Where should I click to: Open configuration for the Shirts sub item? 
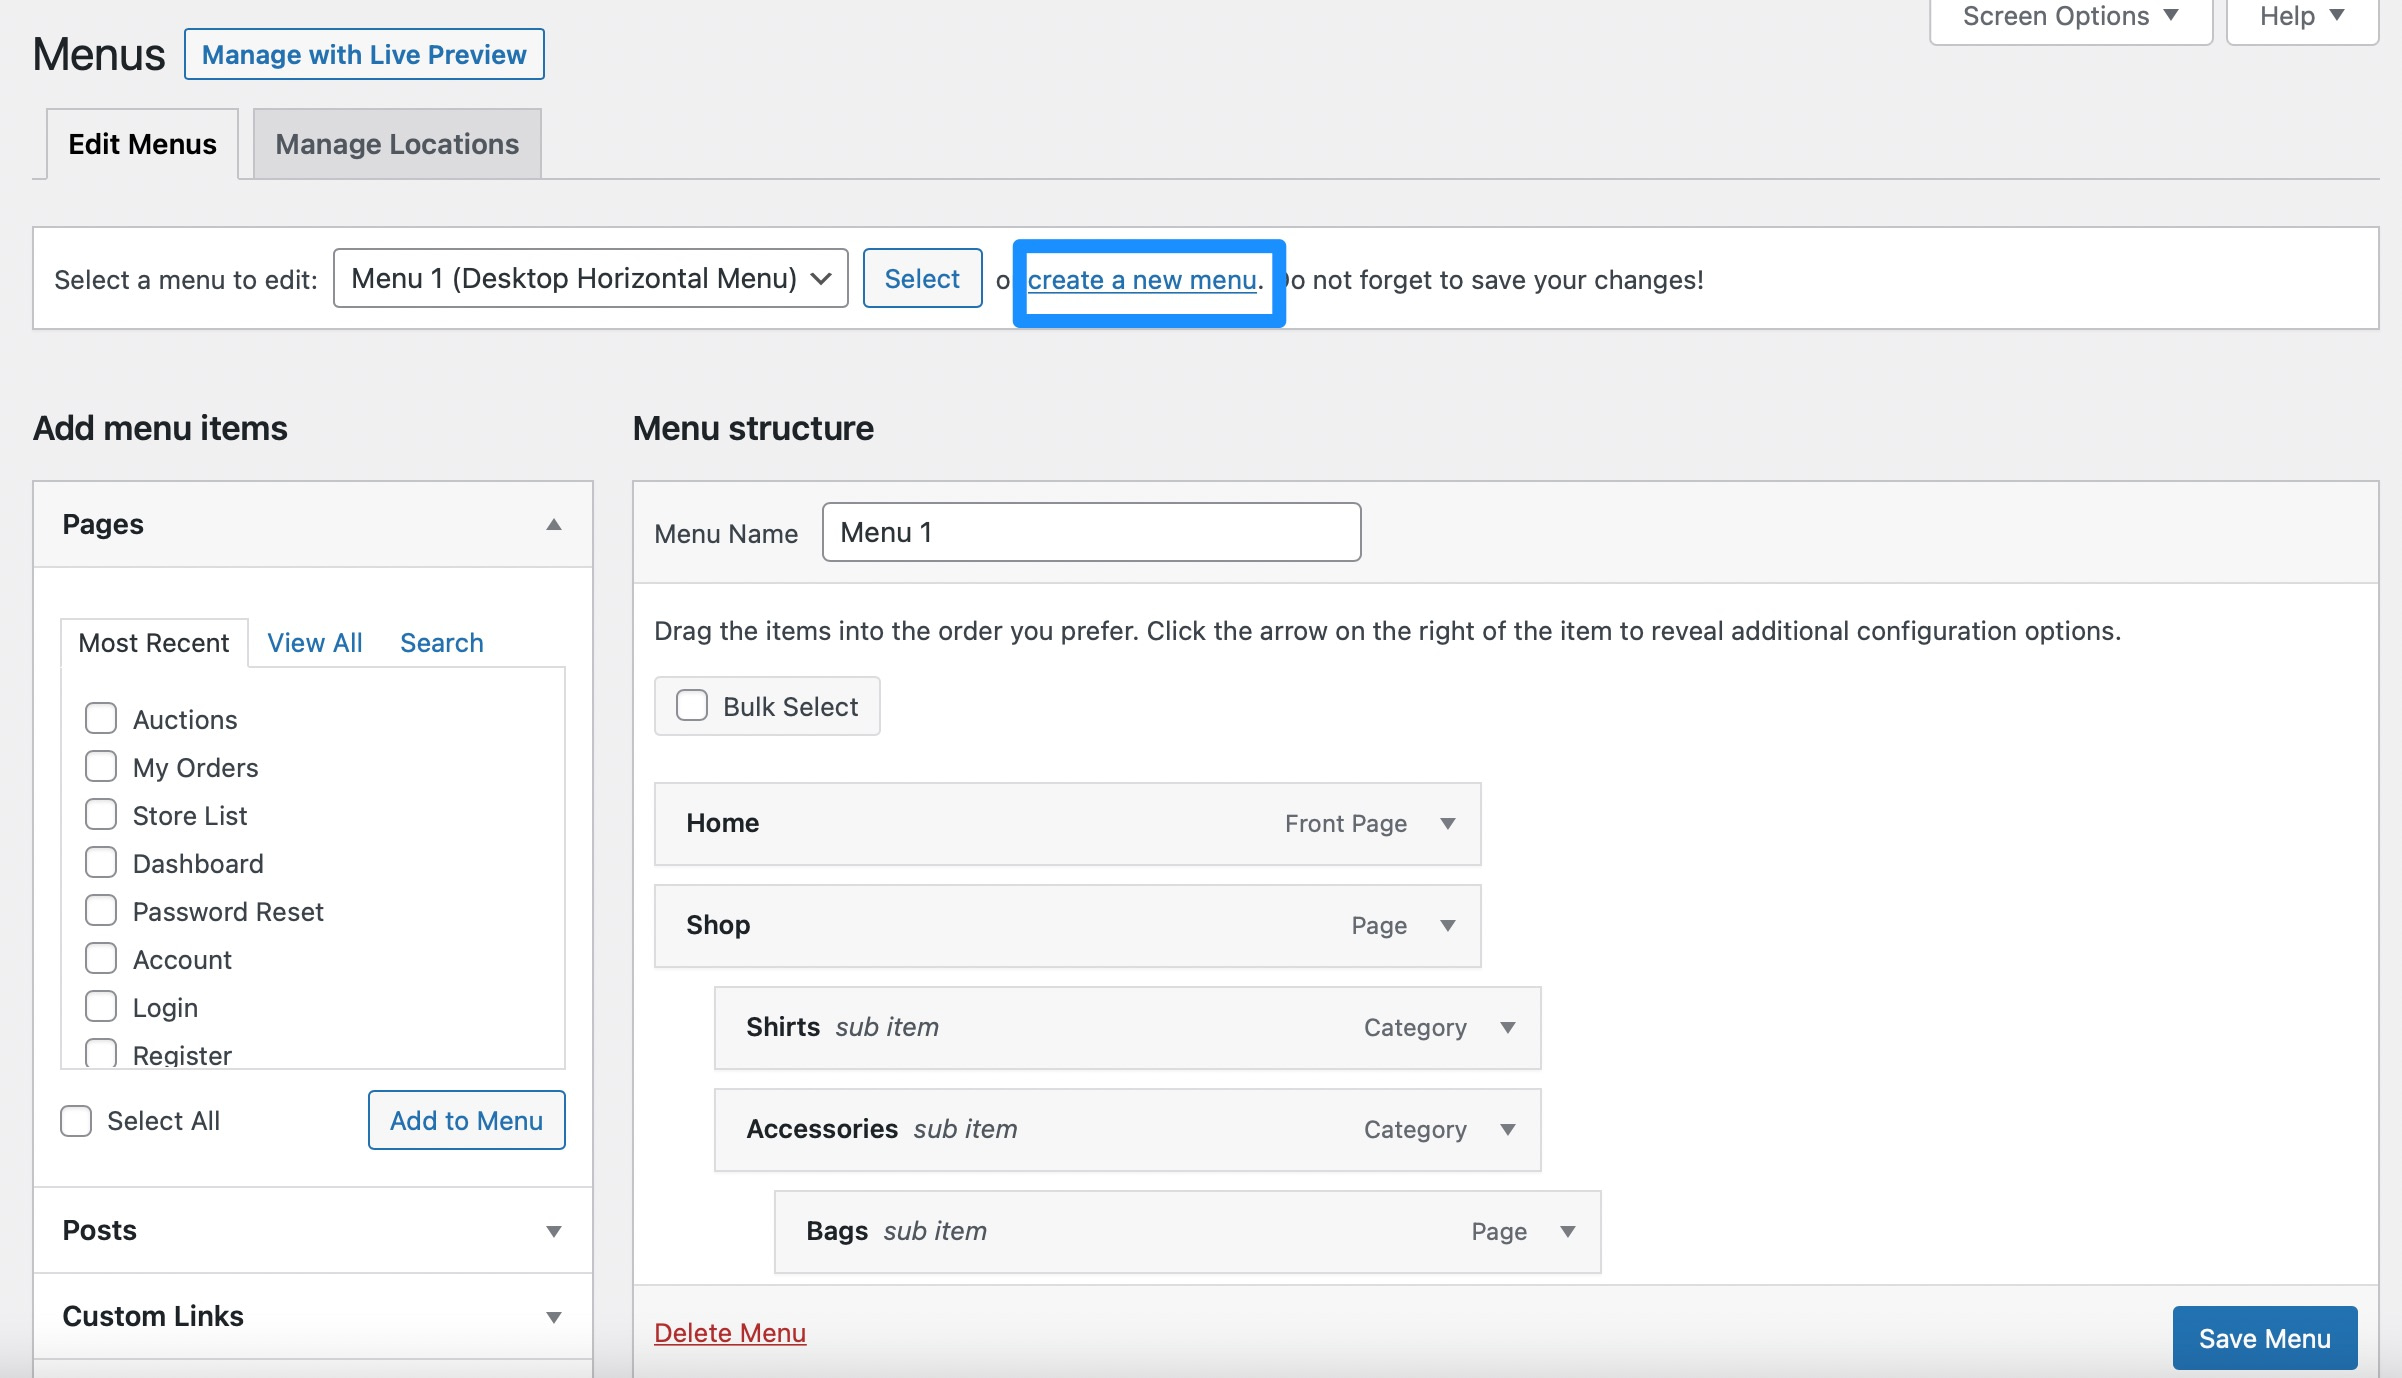(1508, 1027)
